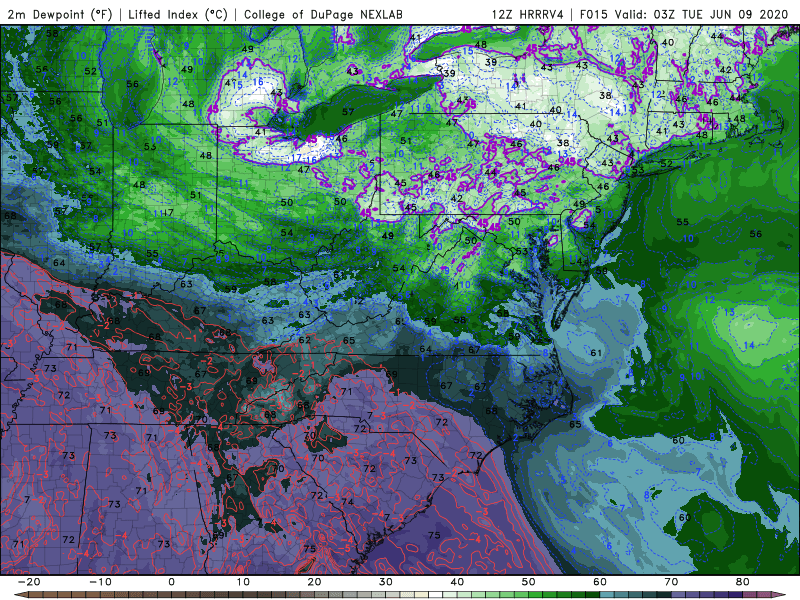Click the -10 label on the color scale
Image resolution: width=800 pixels, height=600 pixels.
click(100, 582)
